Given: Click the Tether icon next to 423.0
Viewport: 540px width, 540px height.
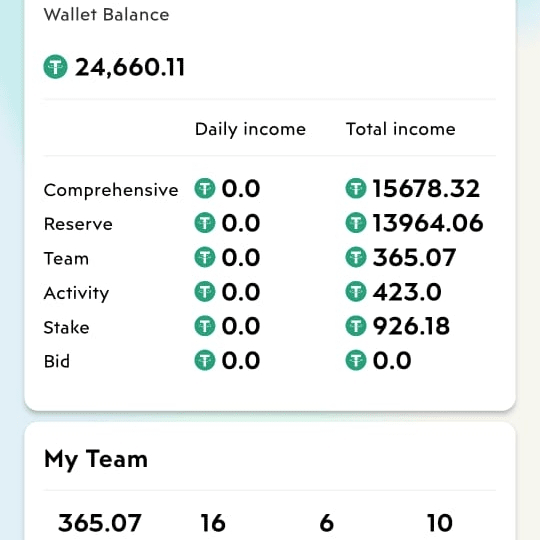Looking at the screenshot, I should point(356,291).
